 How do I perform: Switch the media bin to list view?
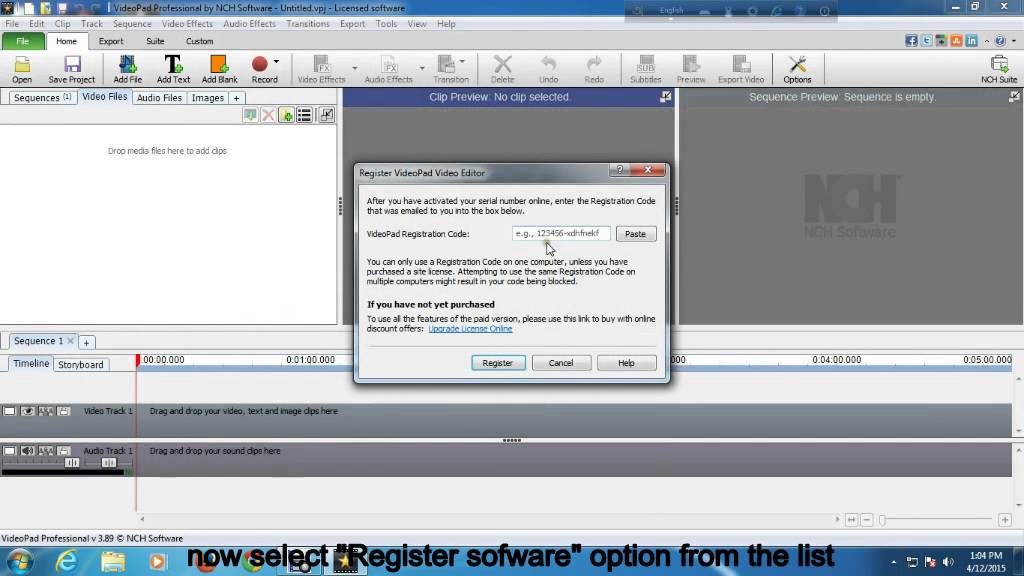(304, 116)
